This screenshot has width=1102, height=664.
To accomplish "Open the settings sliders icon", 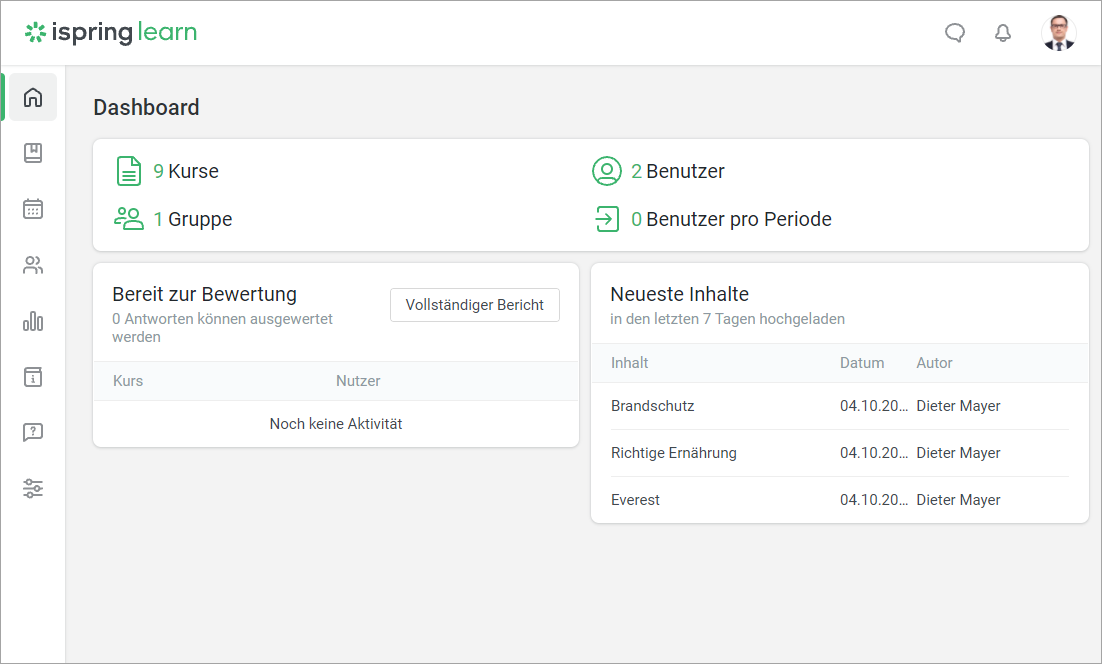I will click(x=33, y=489).
